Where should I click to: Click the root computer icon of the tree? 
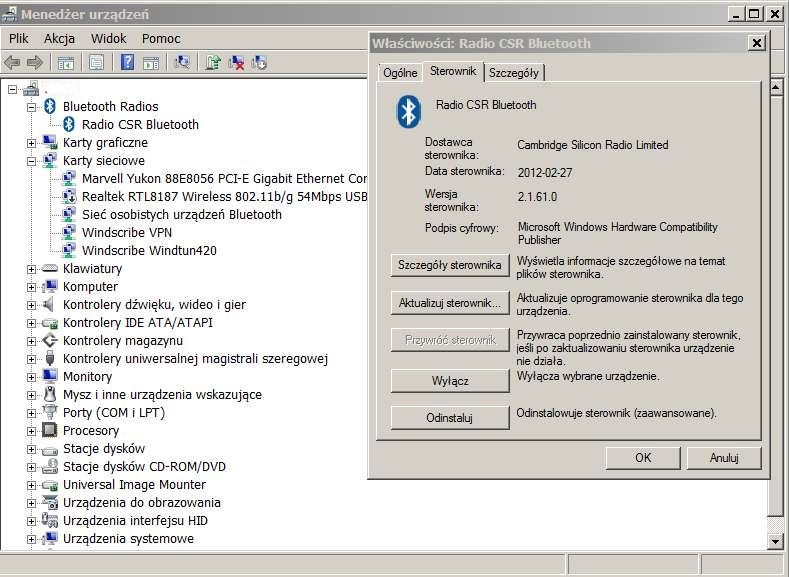(31, 89)
